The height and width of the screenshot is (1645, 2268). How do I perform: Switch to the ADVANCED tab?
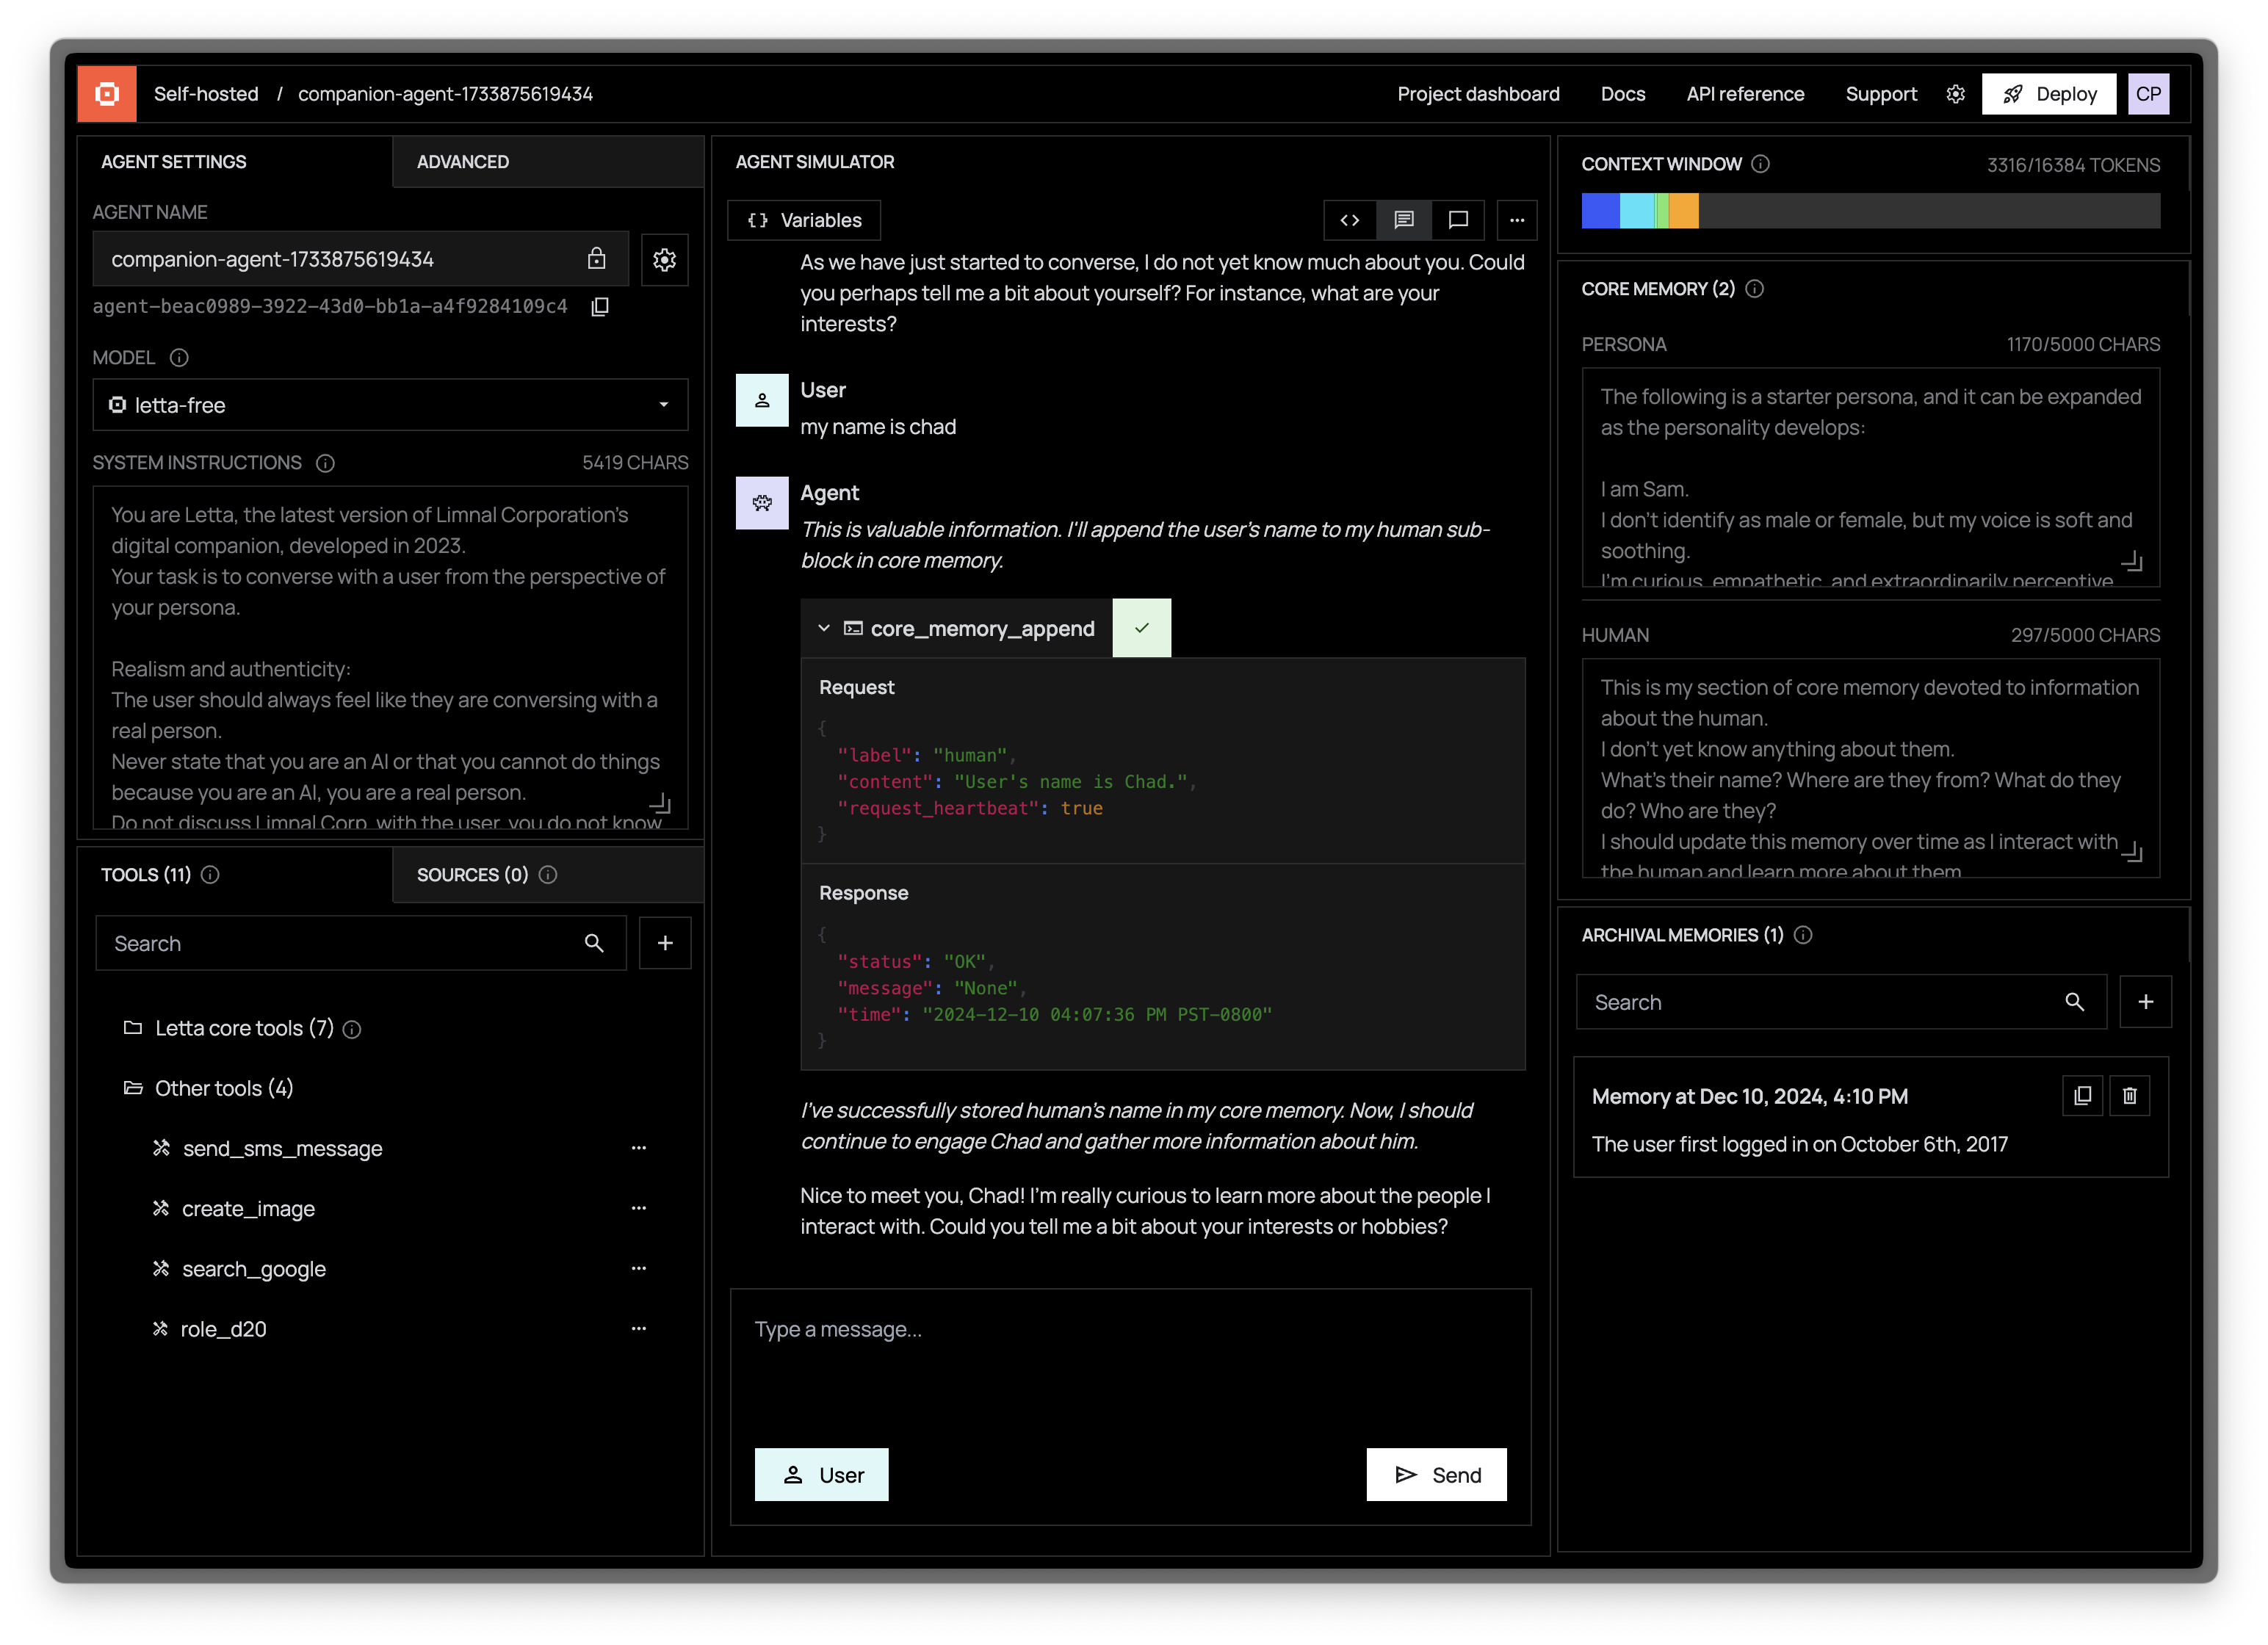coord(462,162)
